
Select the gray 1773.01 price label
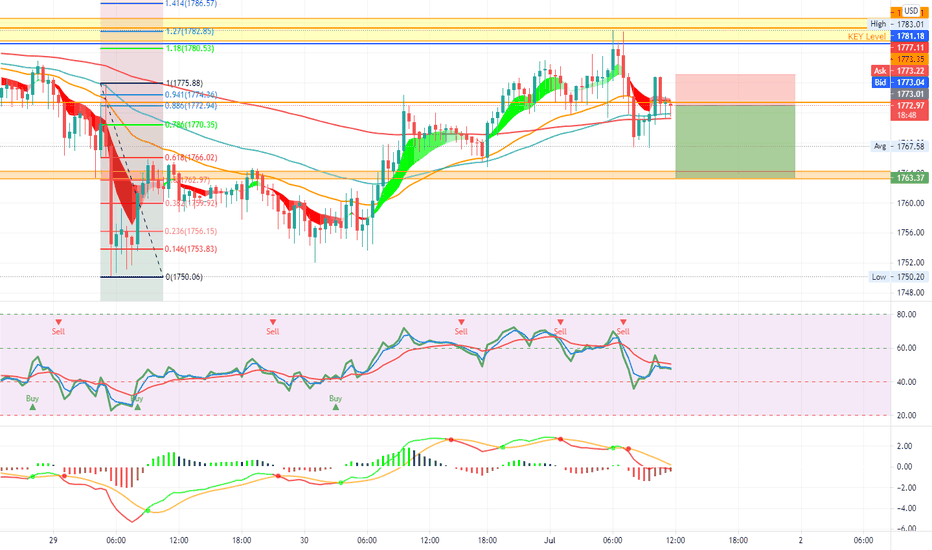(909, 94)
